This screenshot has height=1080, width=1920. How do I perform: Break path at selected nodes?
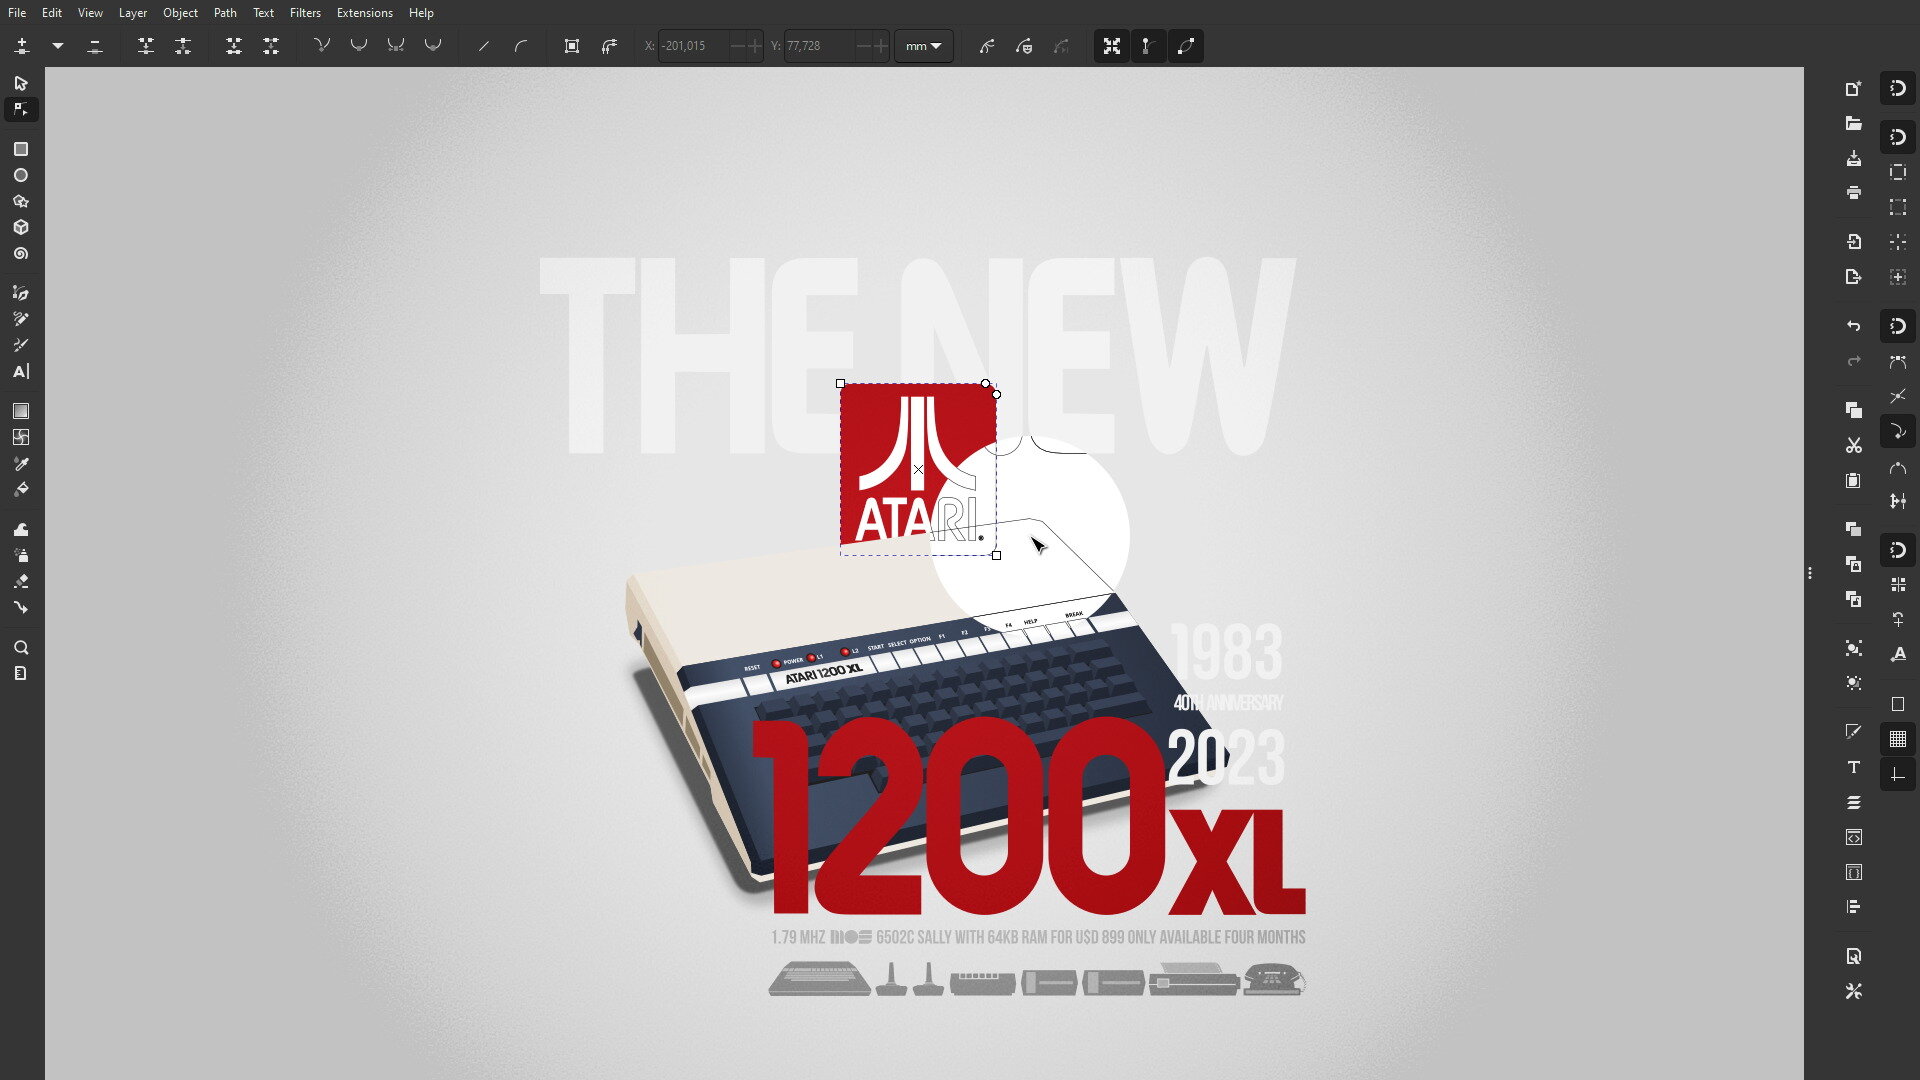click(x=183, y=46)
